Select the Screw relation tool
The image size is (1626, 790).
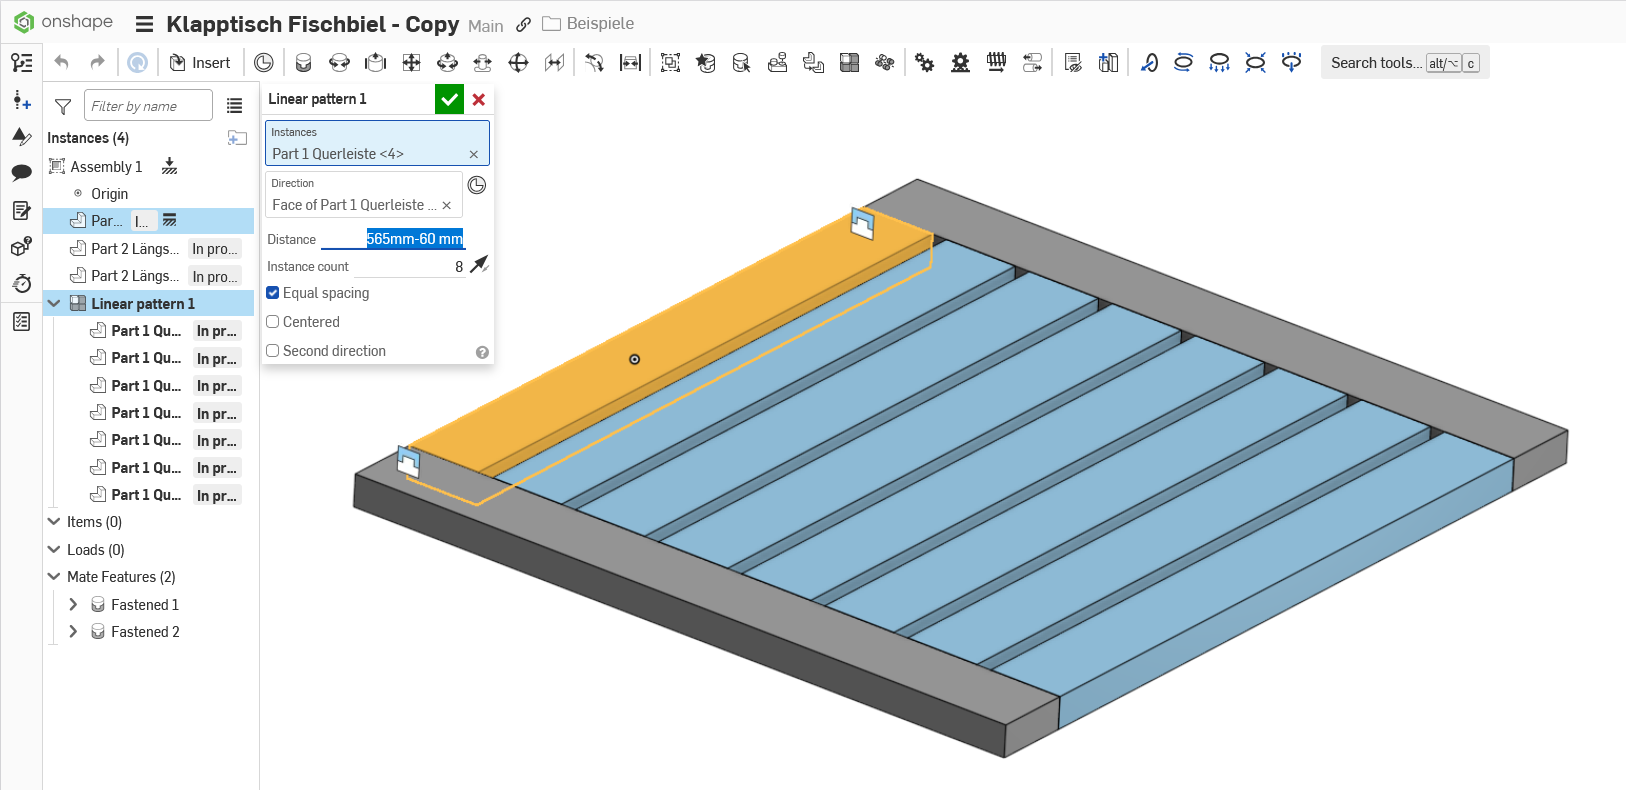996,62
